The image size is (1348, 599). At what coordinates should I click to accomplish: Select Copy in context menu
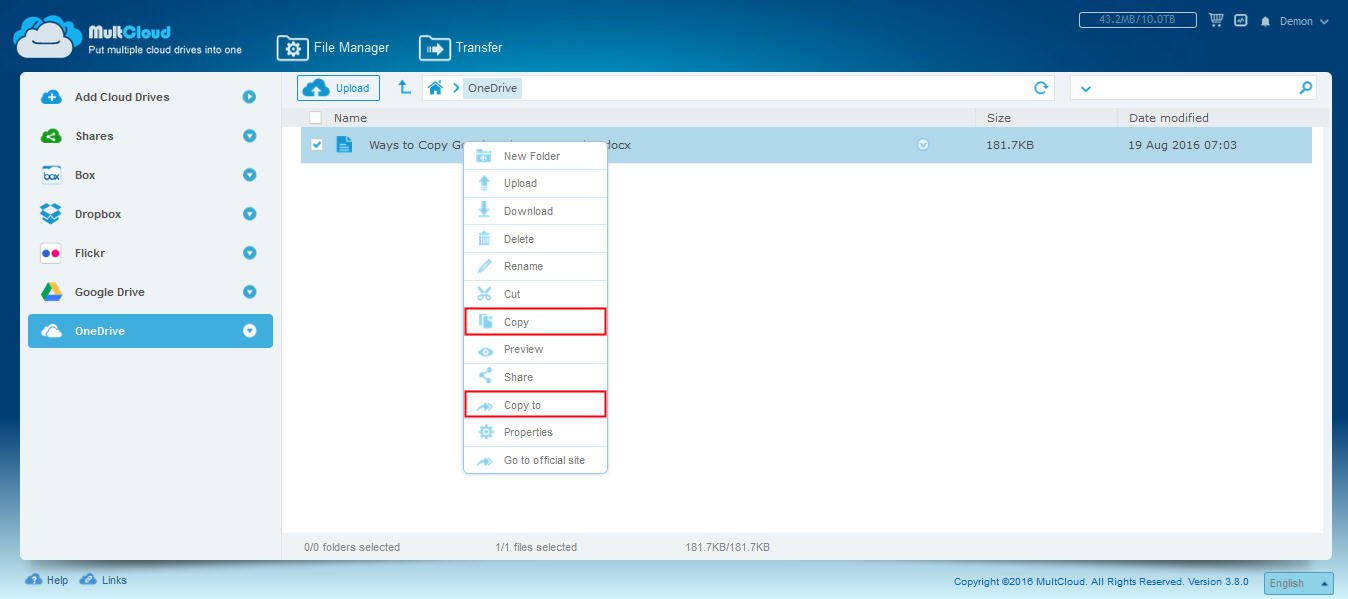(535, 322)
